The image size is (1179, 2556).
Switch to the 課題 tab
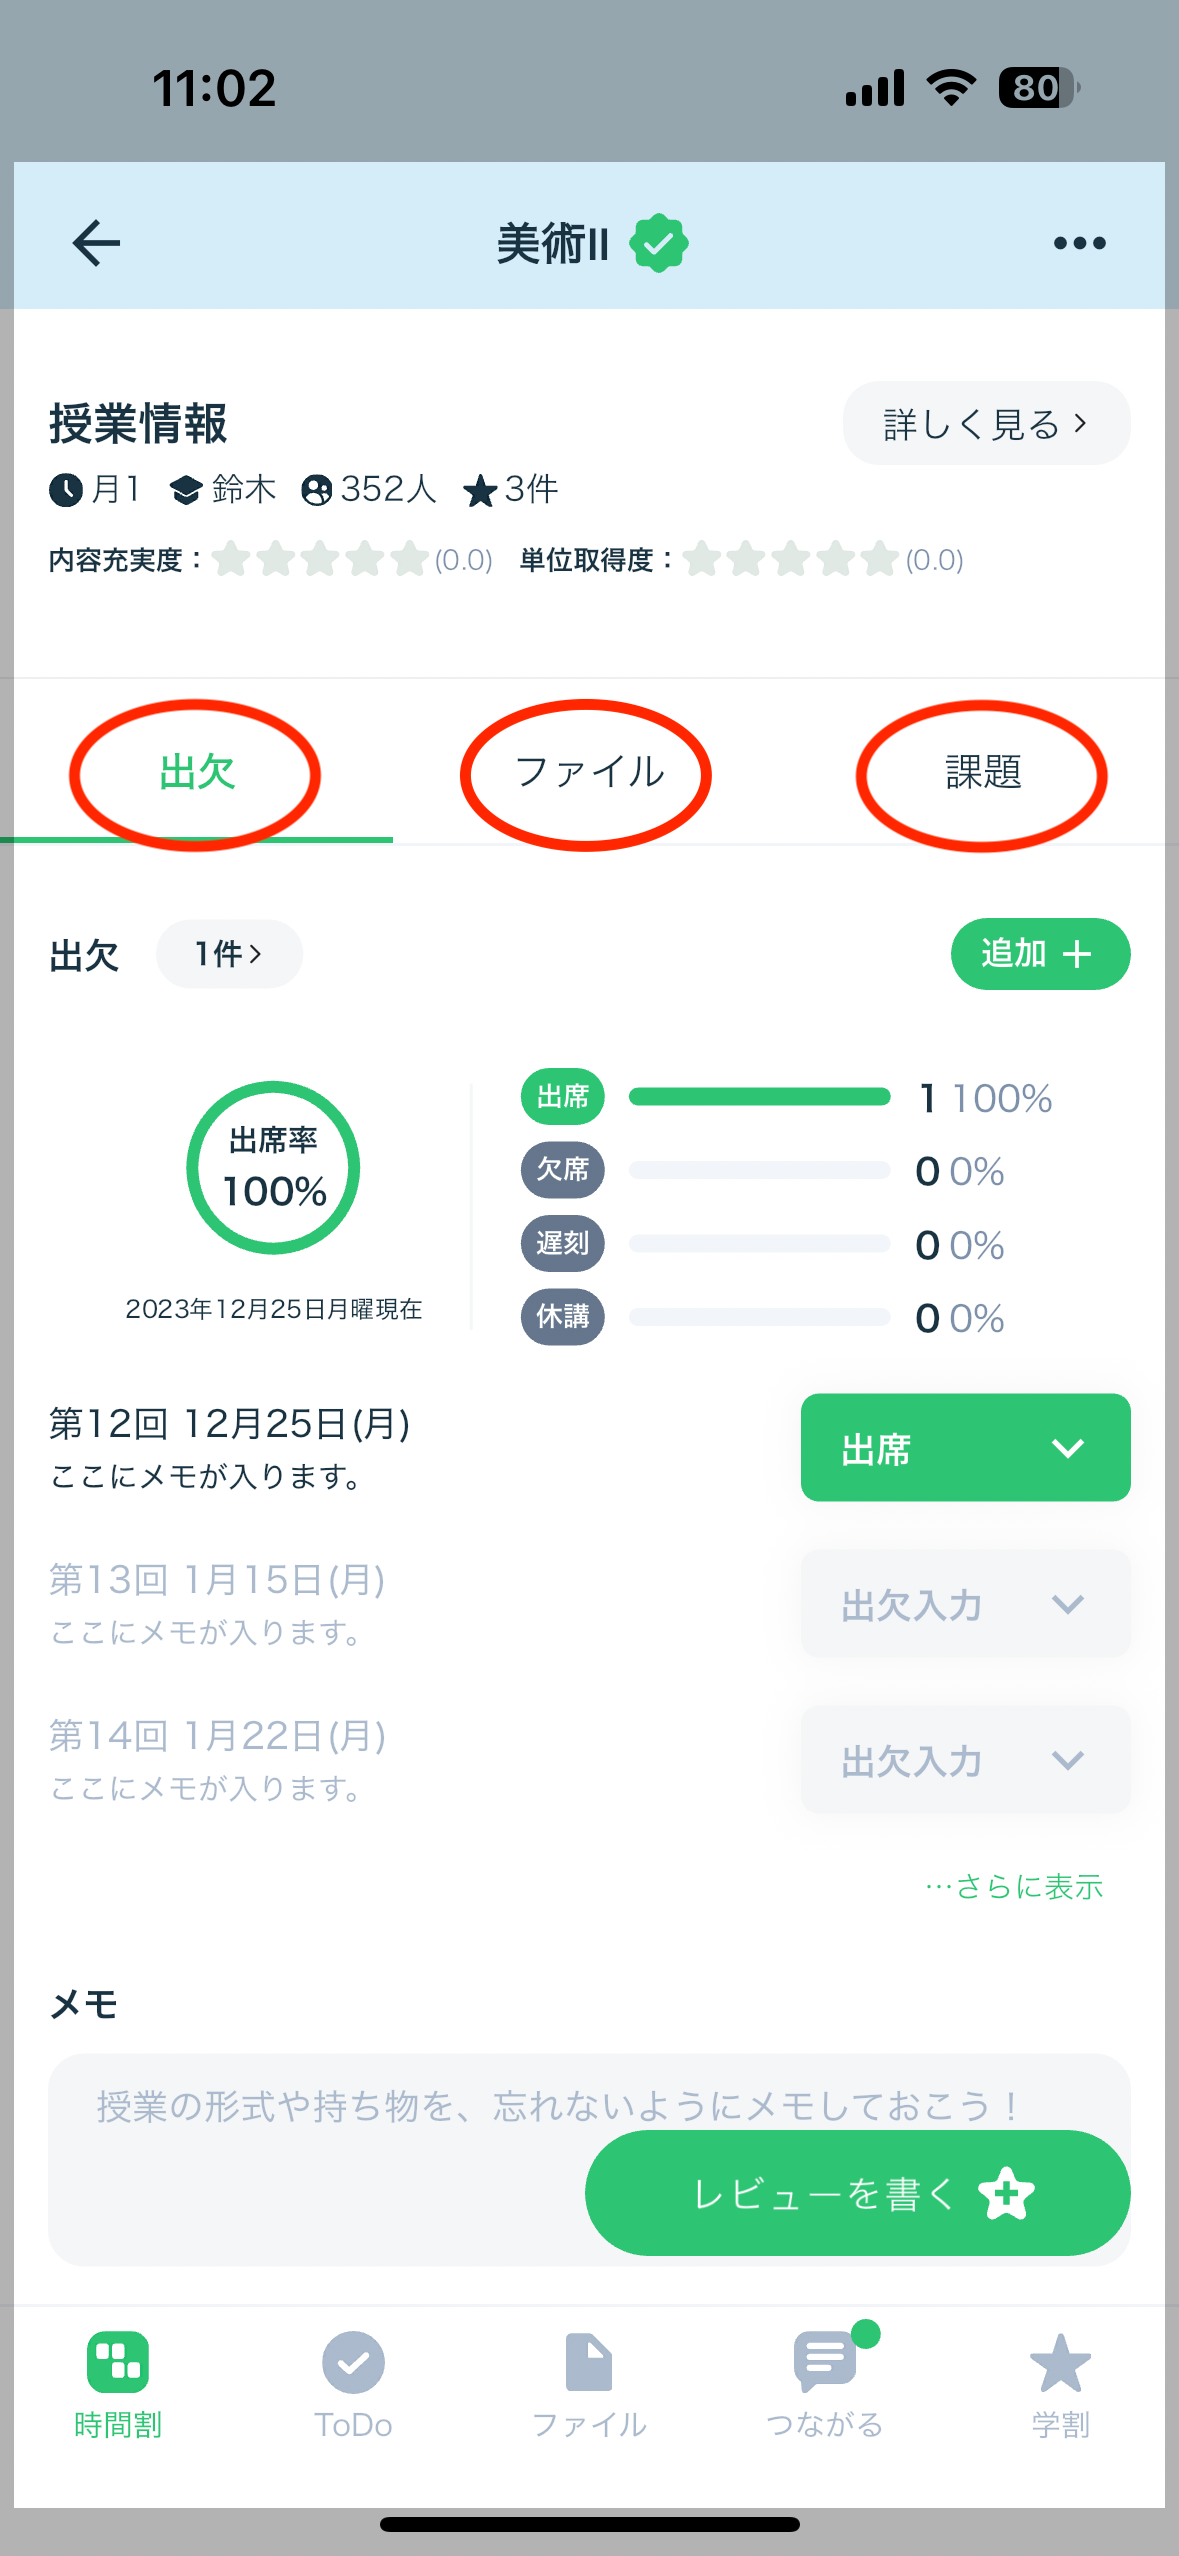pyautogui.click(x=983, y=772)
